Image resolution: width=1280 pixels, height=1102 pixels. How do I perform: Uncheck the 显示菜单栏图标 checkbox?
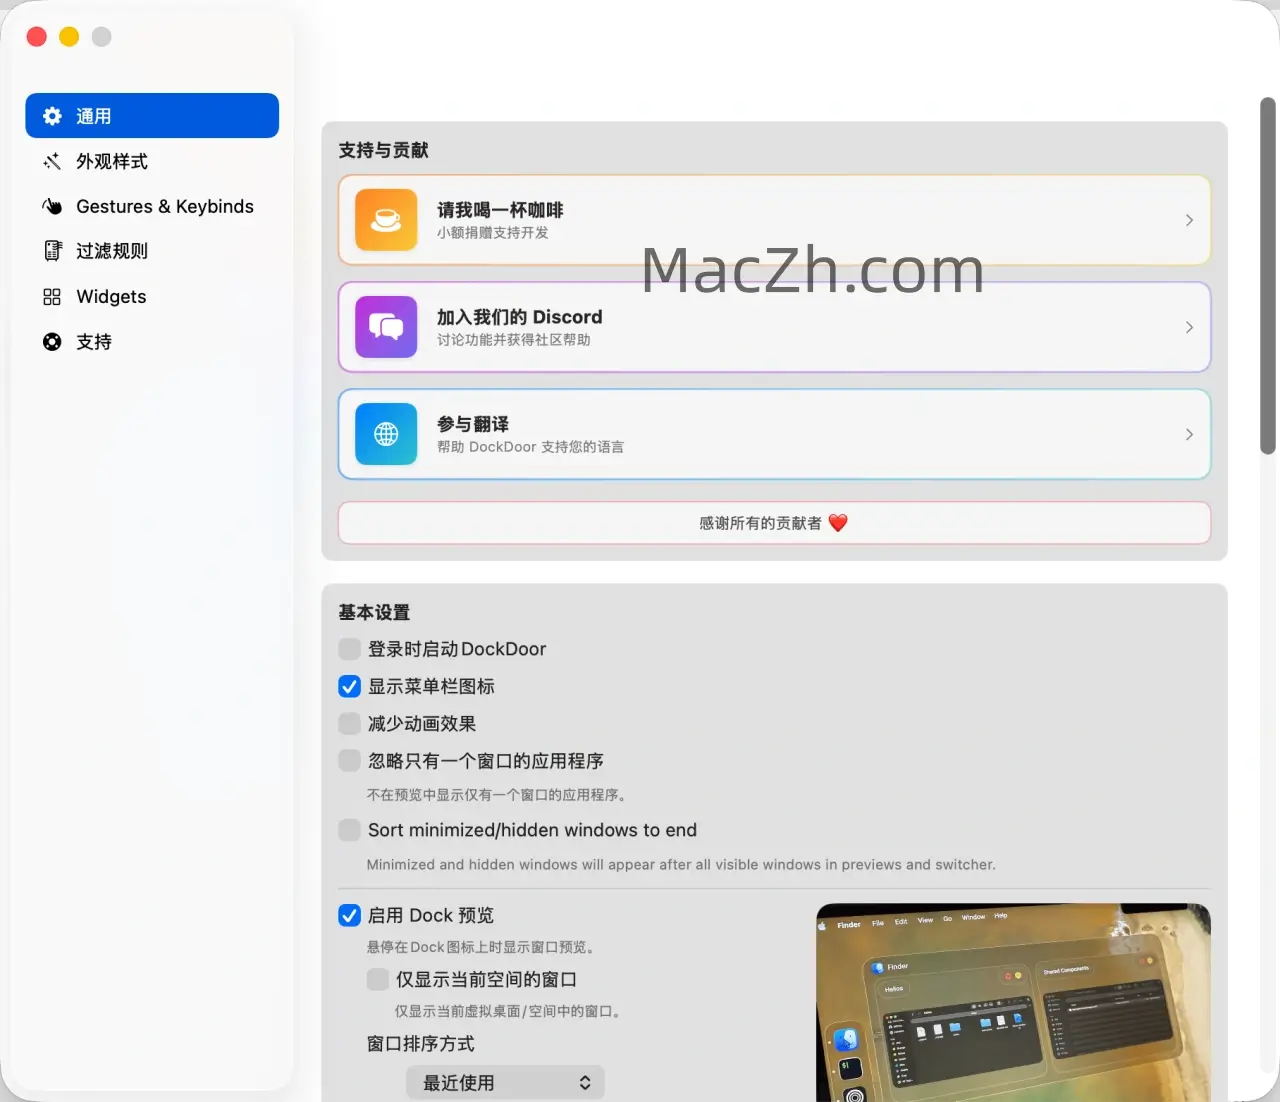tap(349, 686)
